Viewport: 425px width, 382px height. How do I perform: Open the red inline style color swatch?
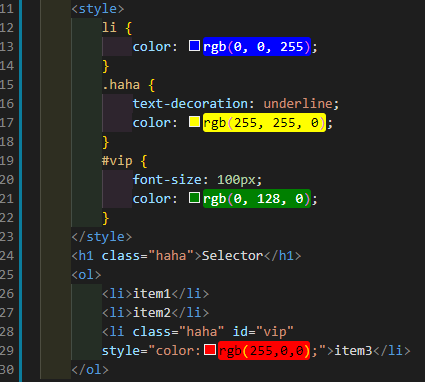click(210, 350)
